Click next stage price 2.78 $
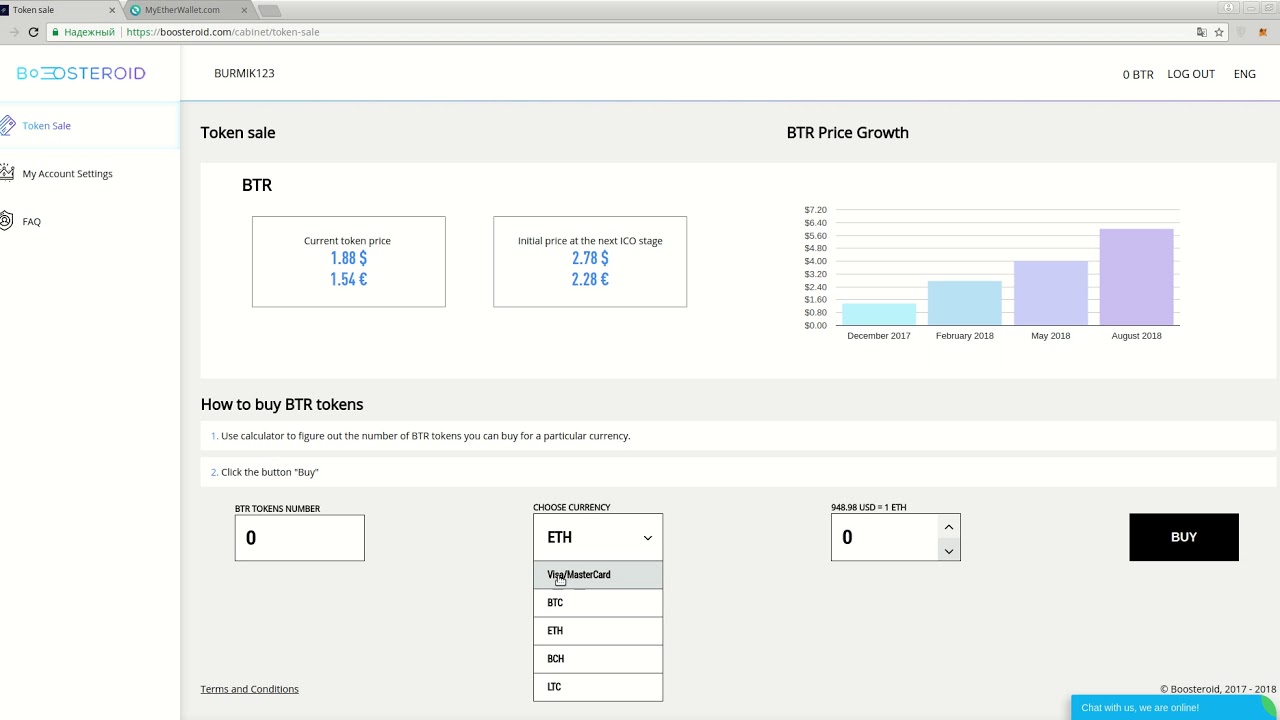This screenshot has height=720, width=1280. tap(590, 258)
